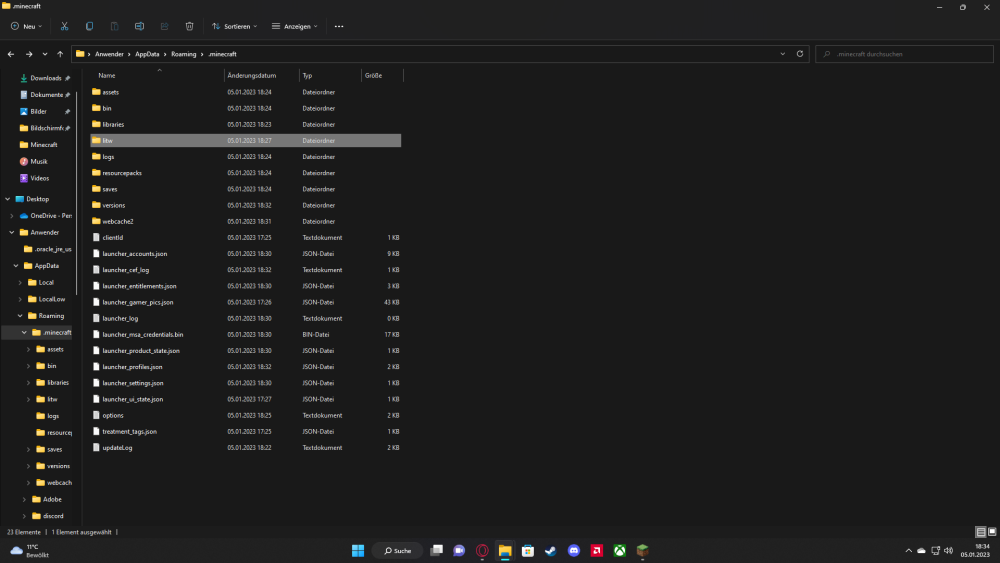Image resolution: width=1000 pixels, height=563 pixels.
Task: Click Roaming in the address breadcrumb
Action: [184, 54]
